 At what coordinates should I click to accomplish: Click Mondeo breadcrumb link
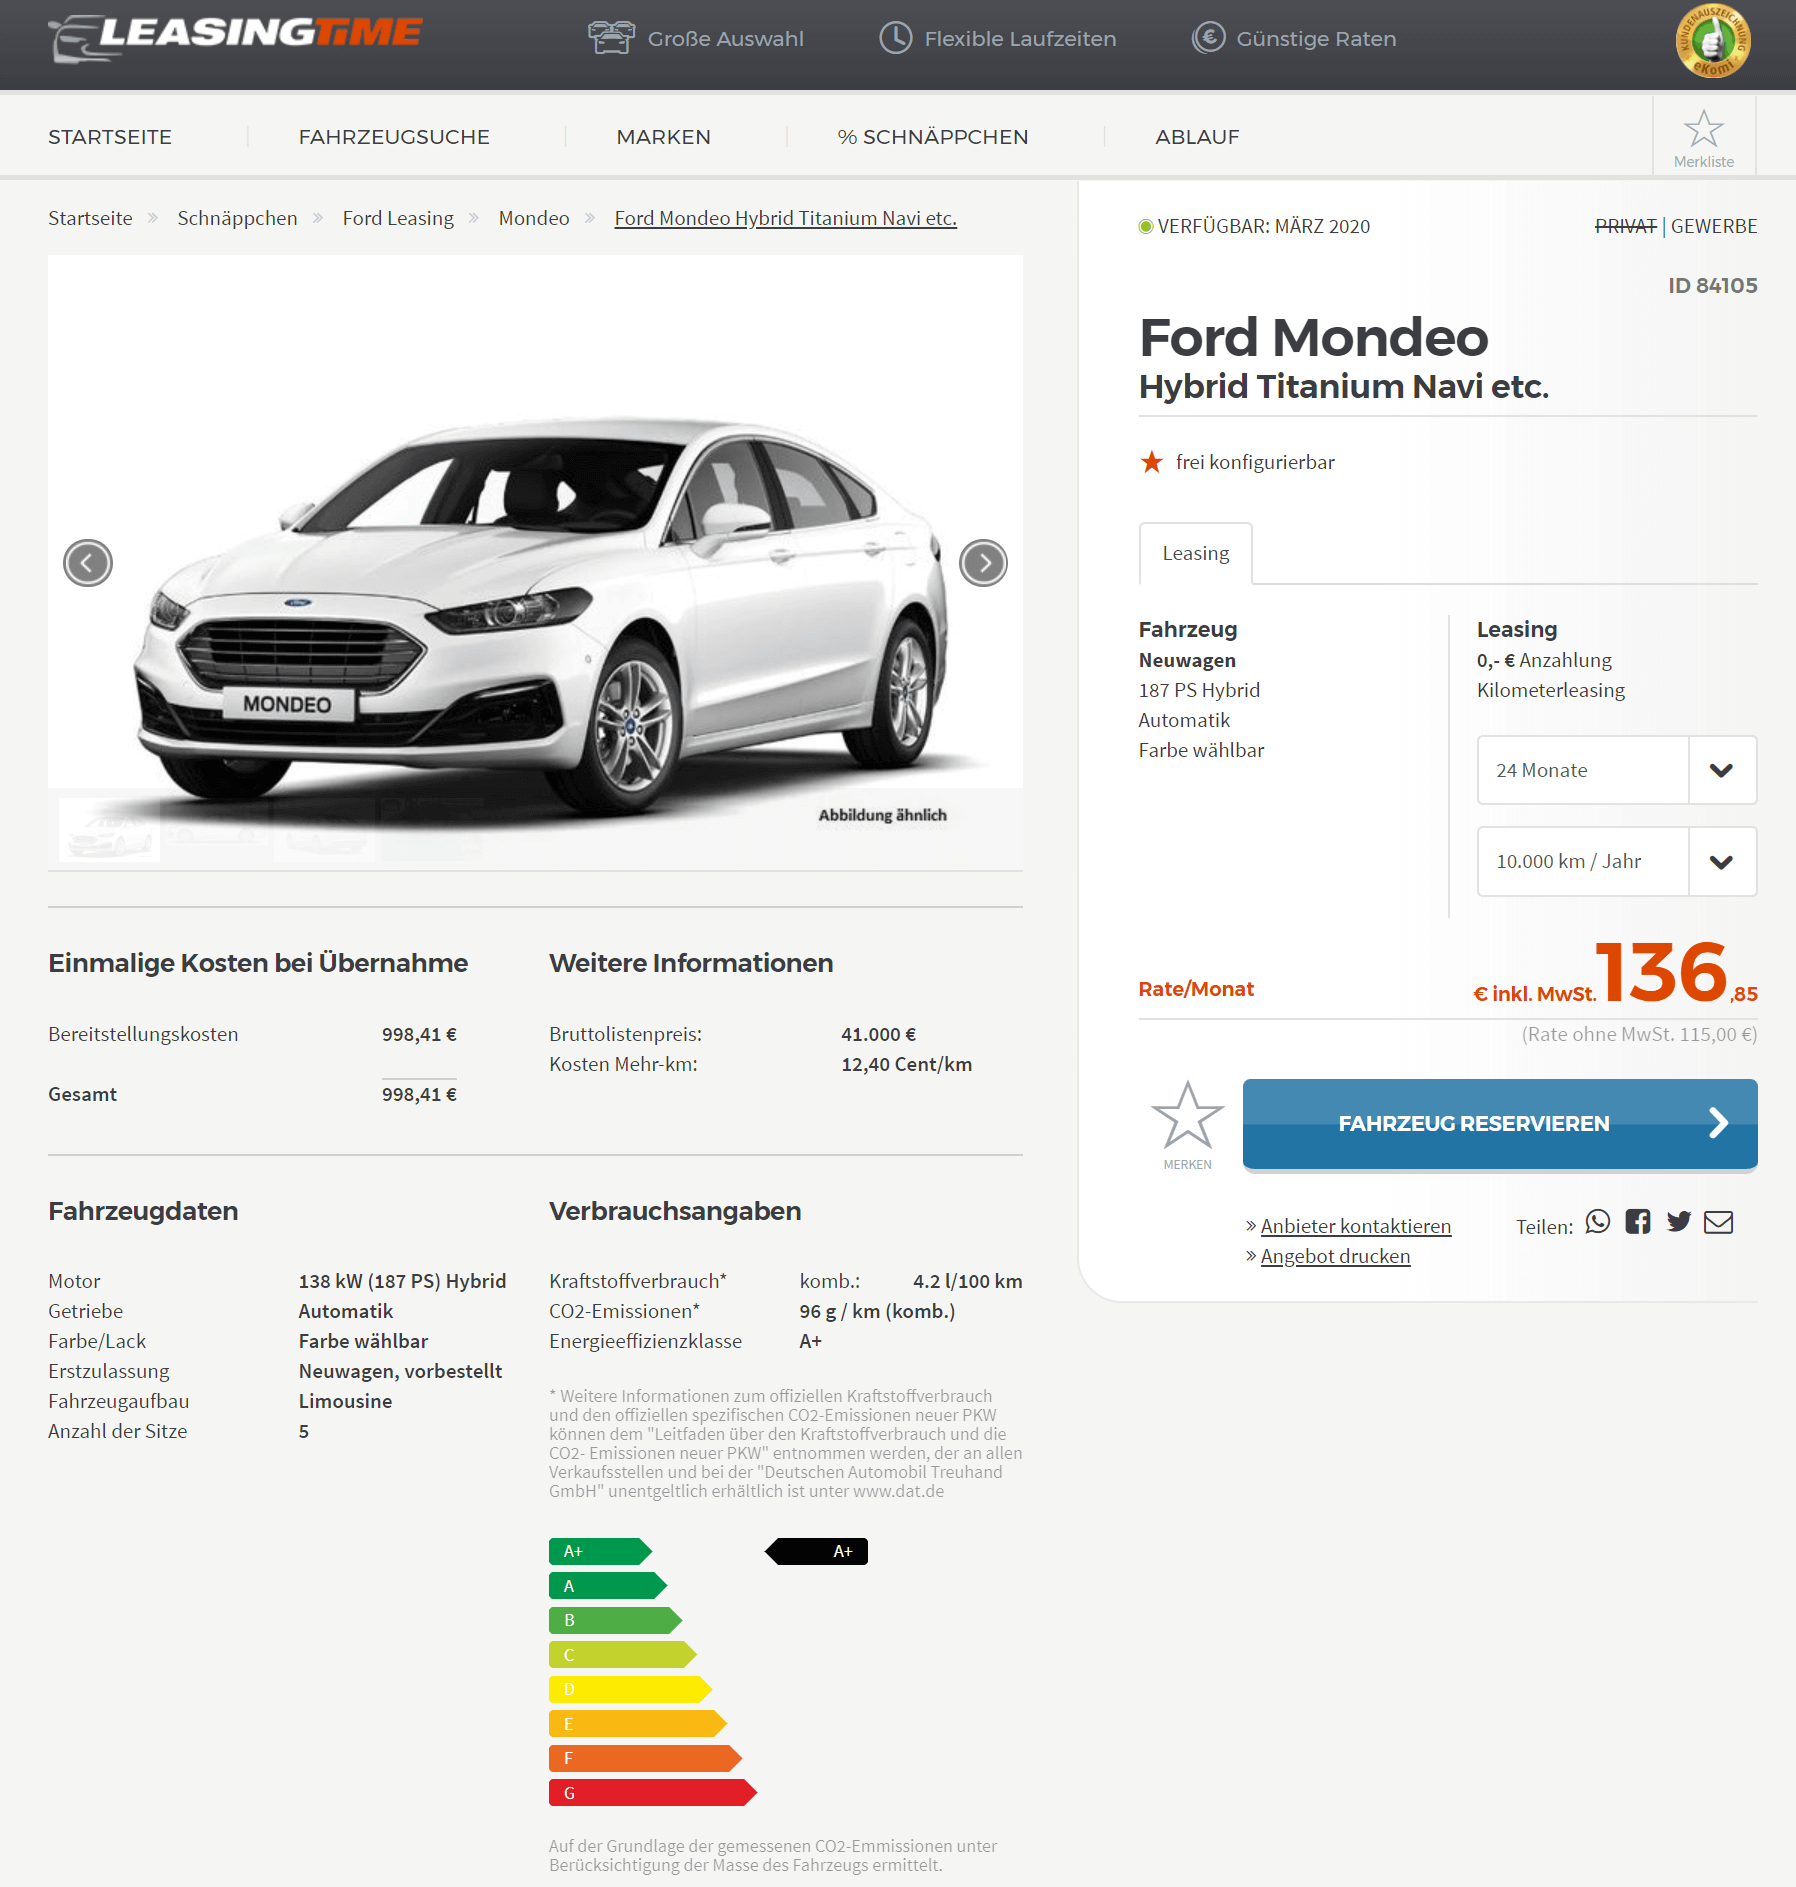(534, 218)
